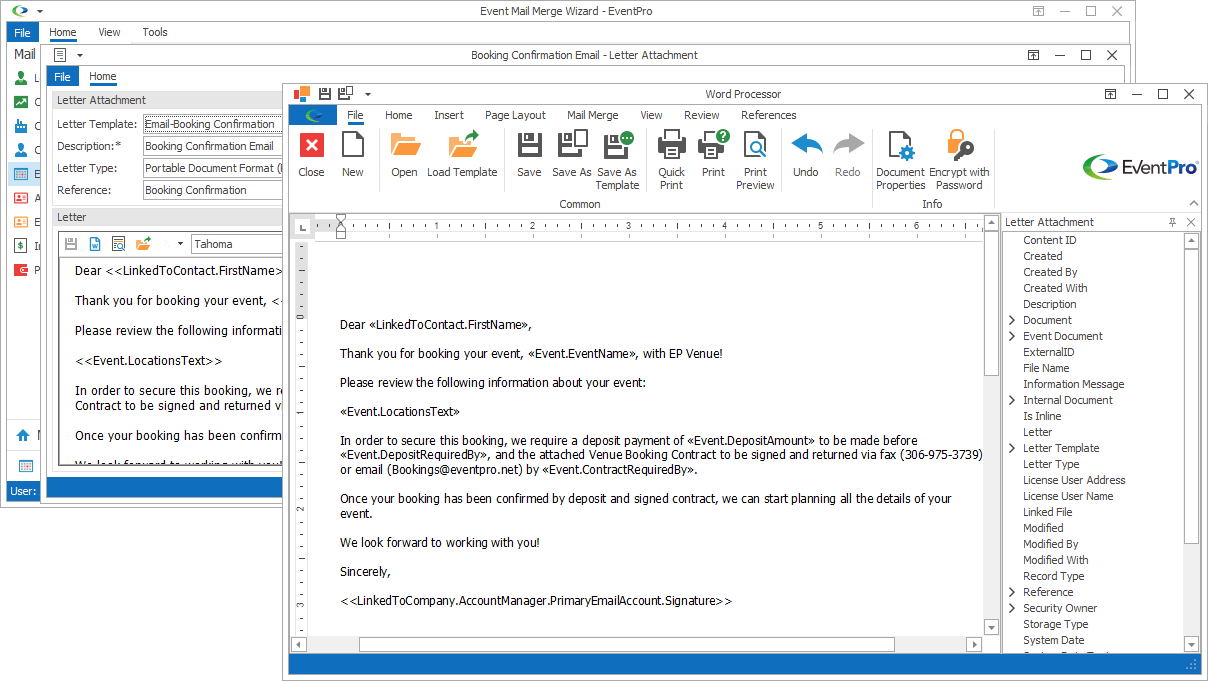
Task: Open Word Processor quick access dropdown arrow
Action: [x=368, y=94]
